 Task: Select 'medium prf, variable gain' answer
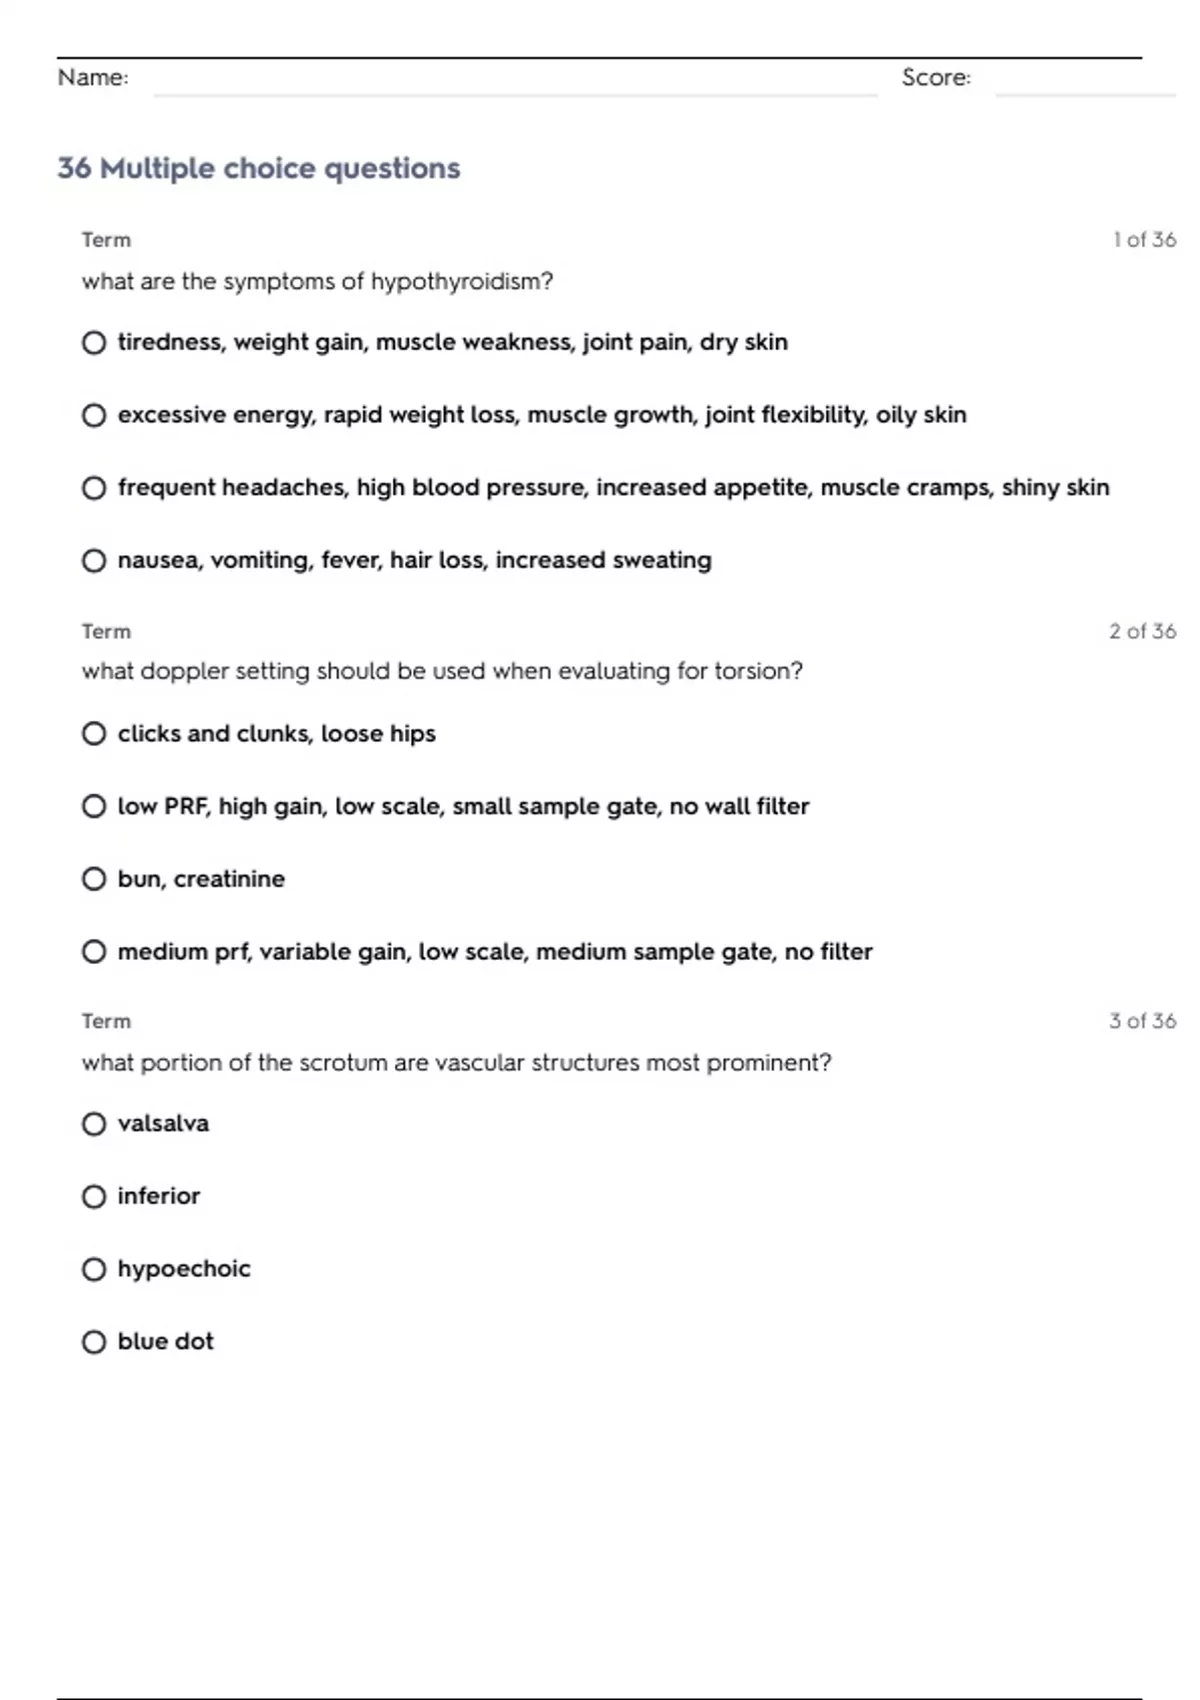coord(94,952)
